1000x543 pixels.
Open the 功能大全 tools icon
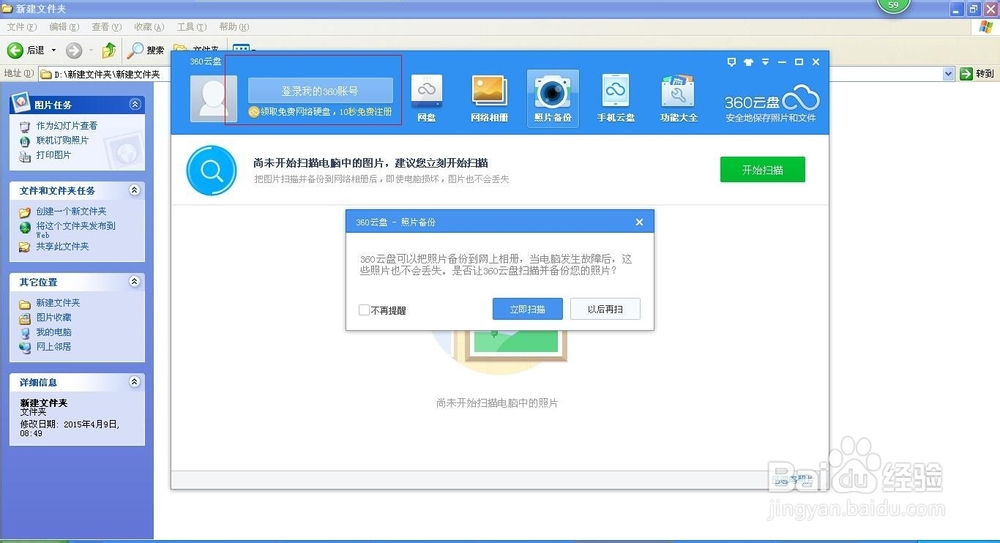pos(679,98)
